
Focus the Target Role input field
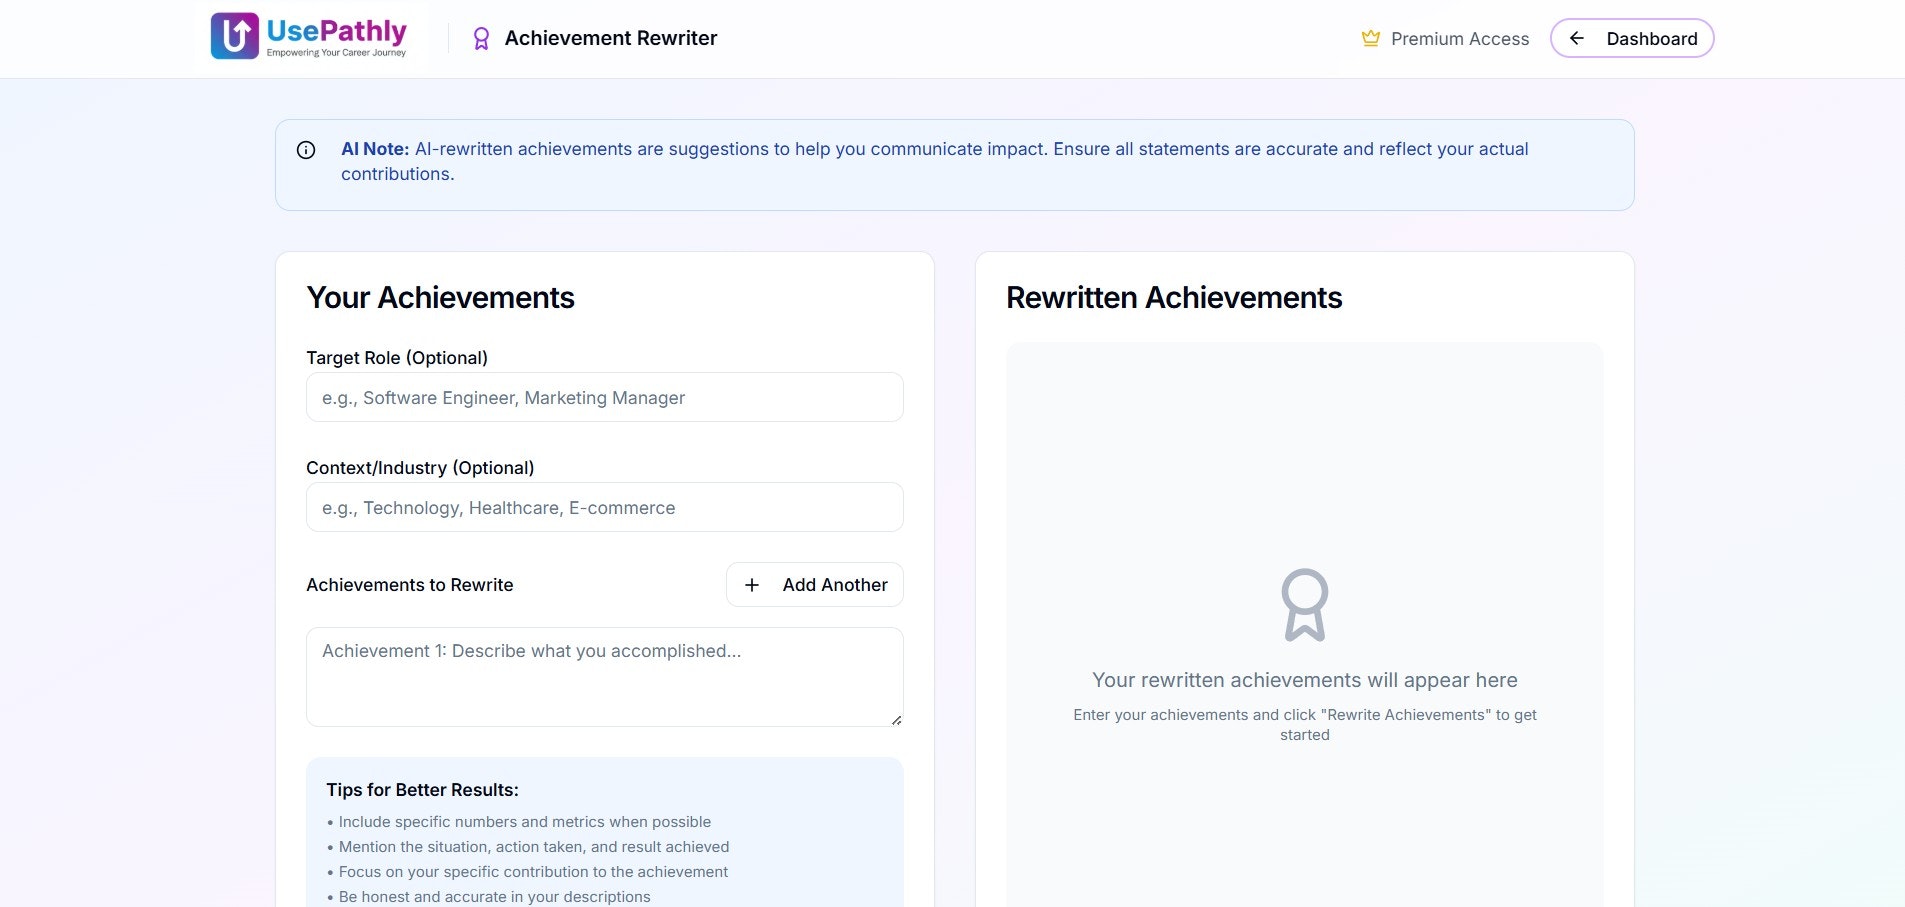pos(605,397)
